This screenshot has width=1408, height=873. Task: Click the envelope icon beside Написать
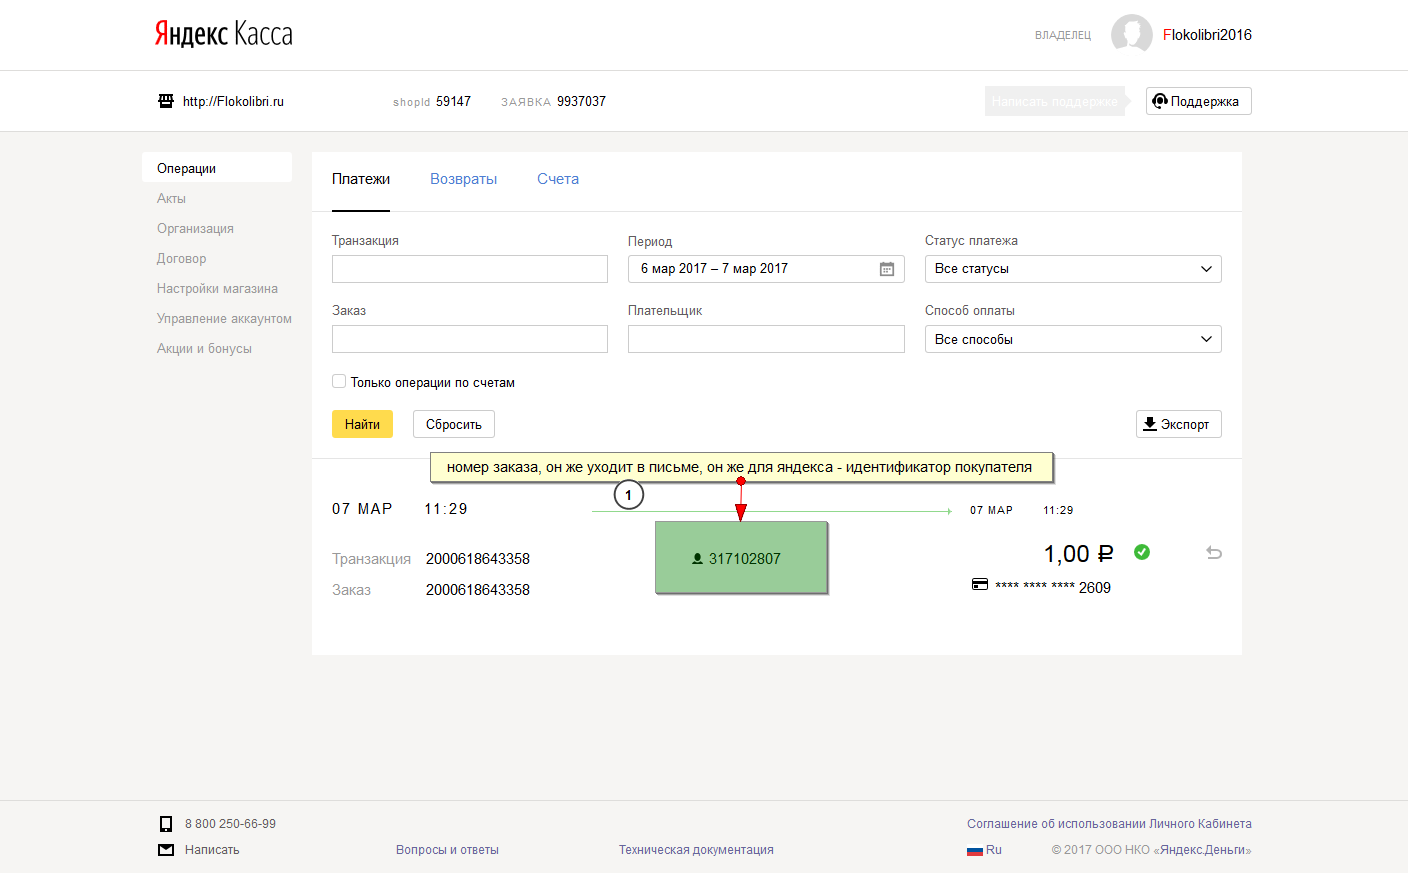click(x=166, y=850)
